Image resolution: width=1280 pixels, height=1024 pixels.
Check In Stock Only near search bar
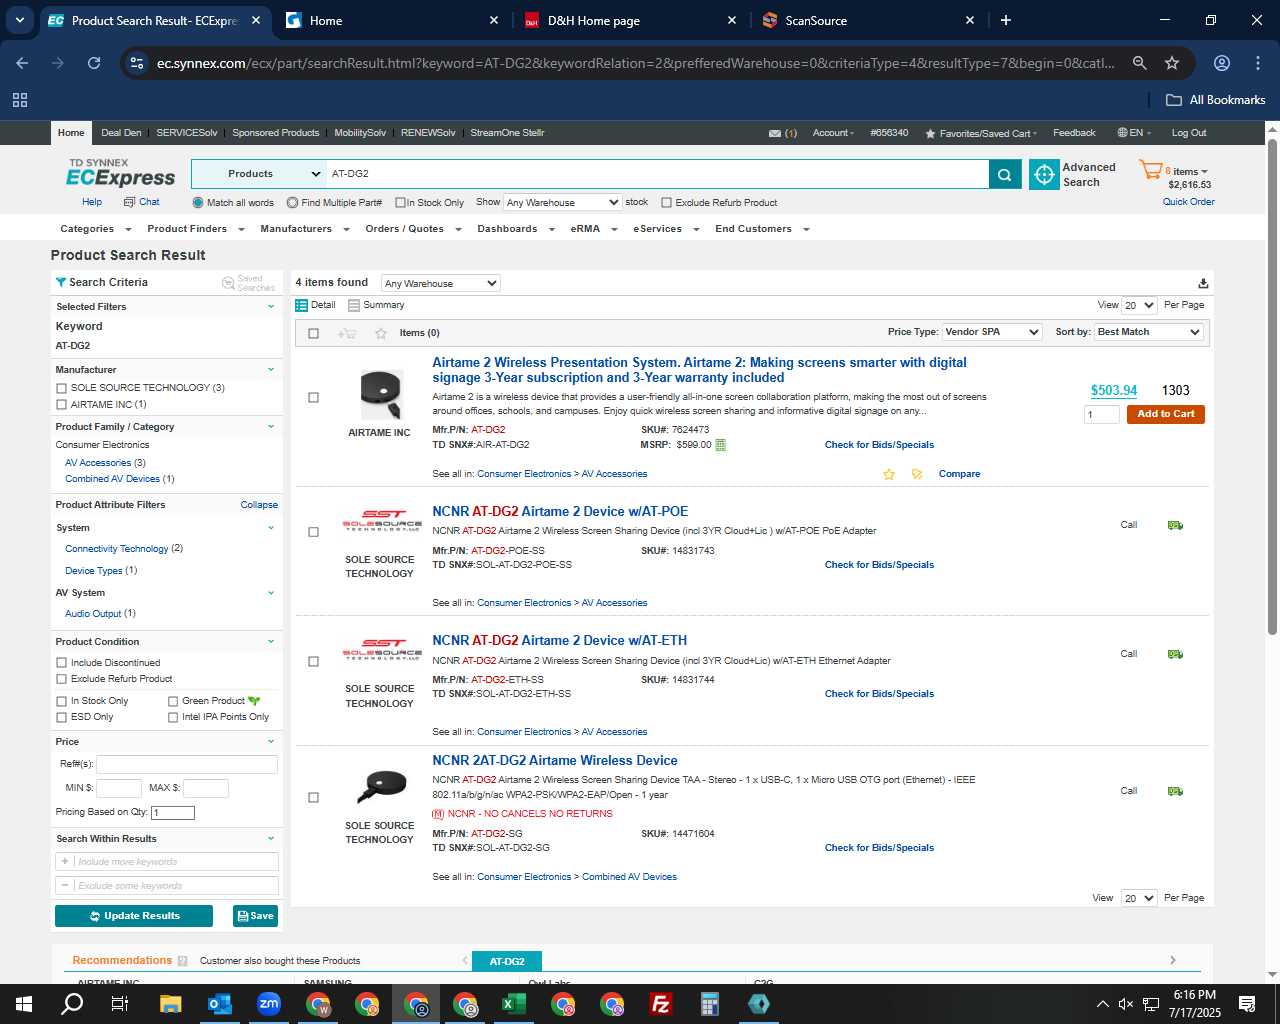coord(400,202)
